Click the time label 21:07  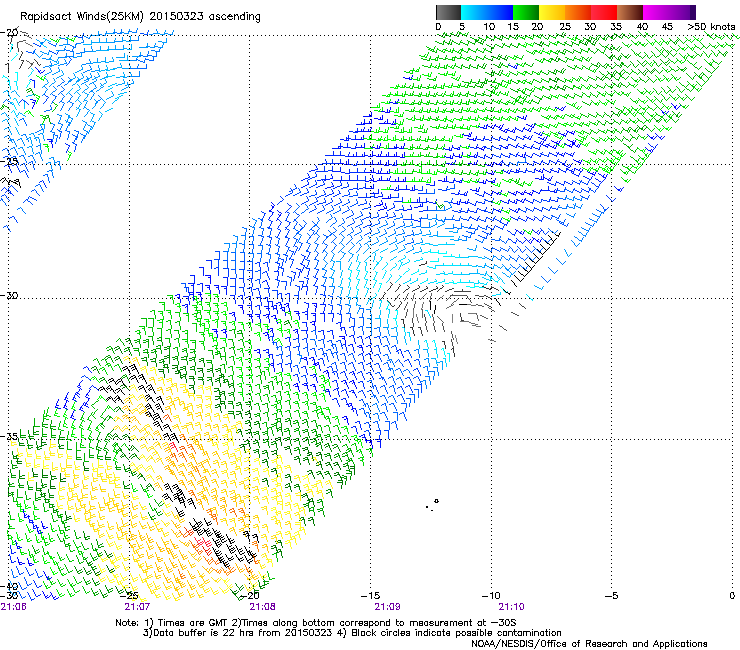tap(137, 607)
